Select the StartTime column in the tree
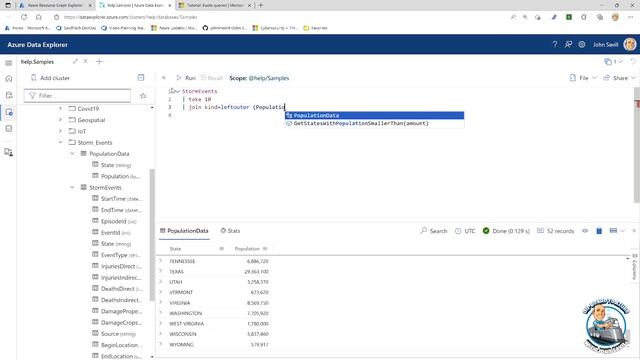640x360 pixels. (117, 199)
